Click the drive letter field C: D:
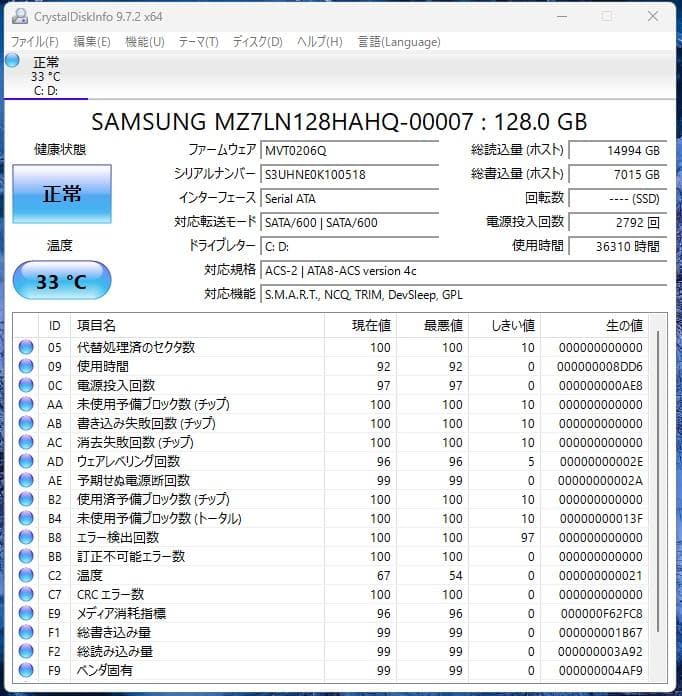Viewport: 682px width, 696px height. (349, 246)
